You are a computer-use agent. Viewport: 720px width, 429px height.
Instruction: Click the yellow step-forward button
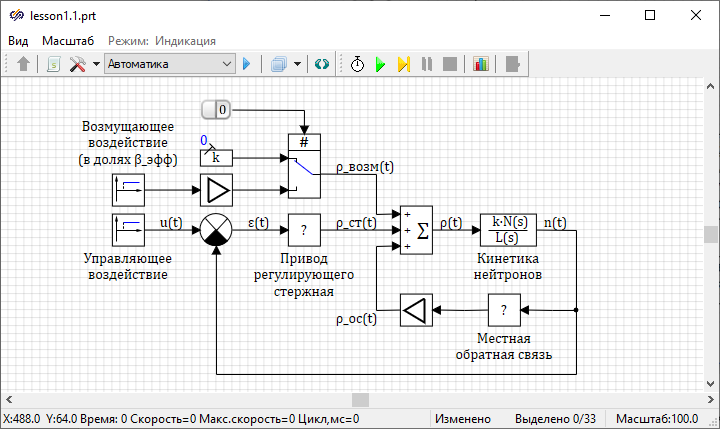tap(403, 64)
